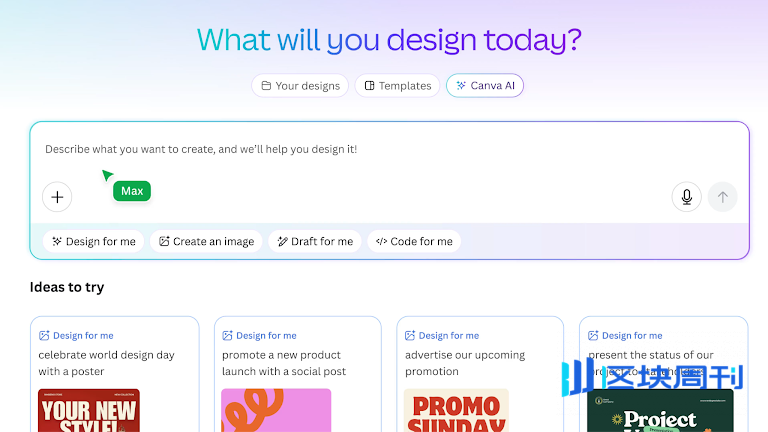
Task: Open the product launch social post idea
Action: [298, 363]
